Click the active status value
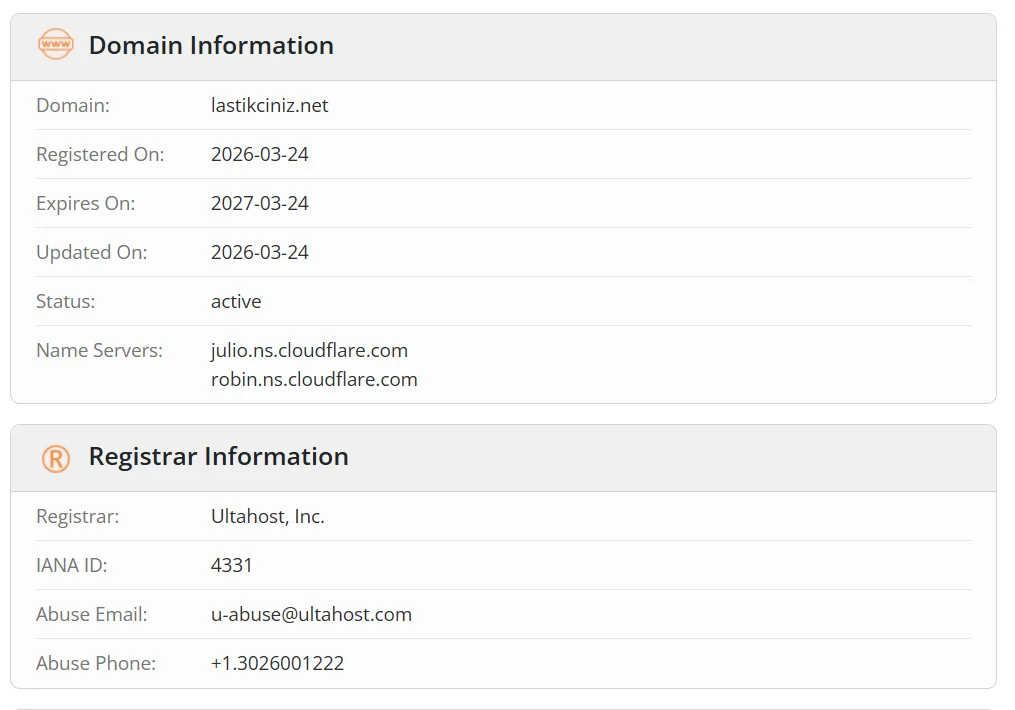Image resolution: width=1015 pixels, height=710 pixels. (x=236, y=301)
